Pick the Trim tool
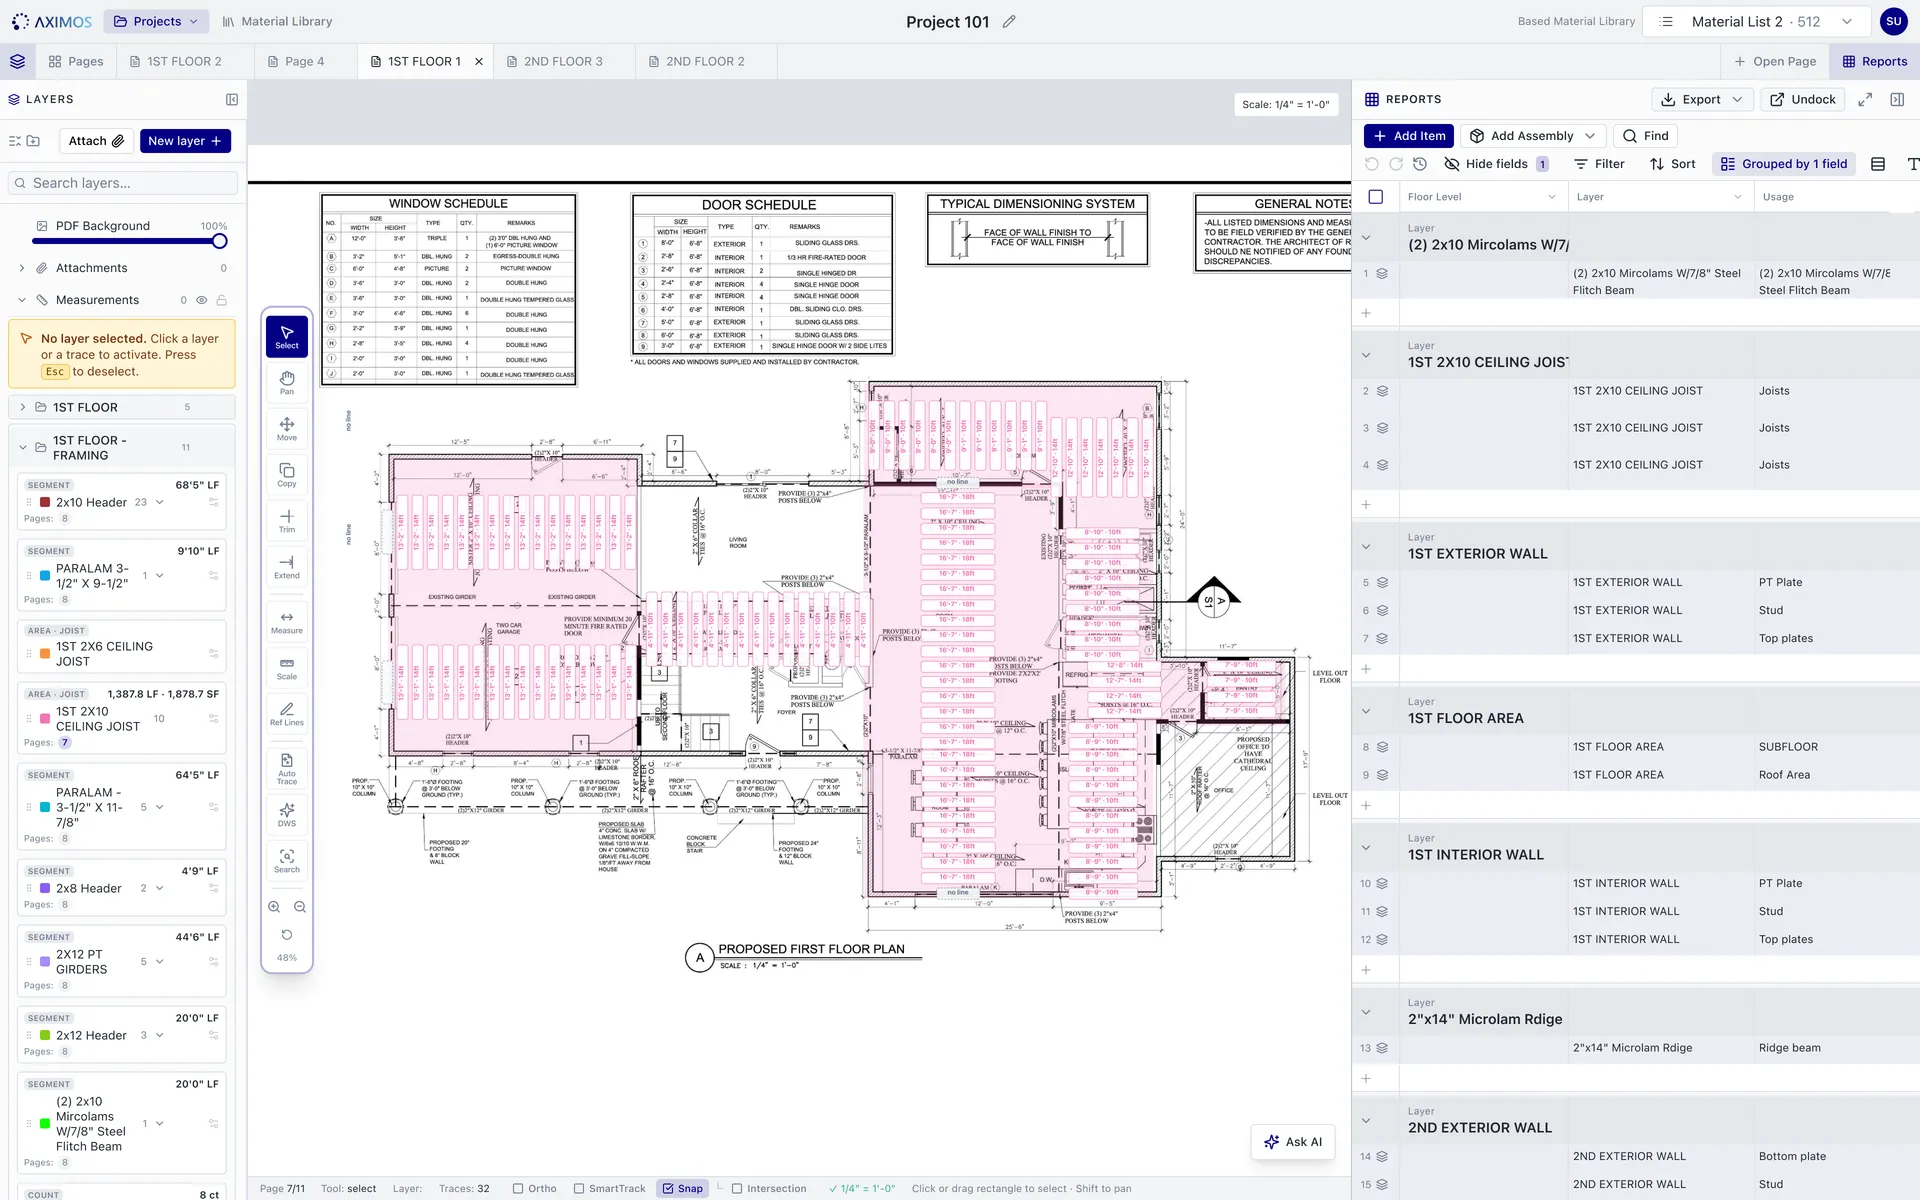 (x=287, y=521)
